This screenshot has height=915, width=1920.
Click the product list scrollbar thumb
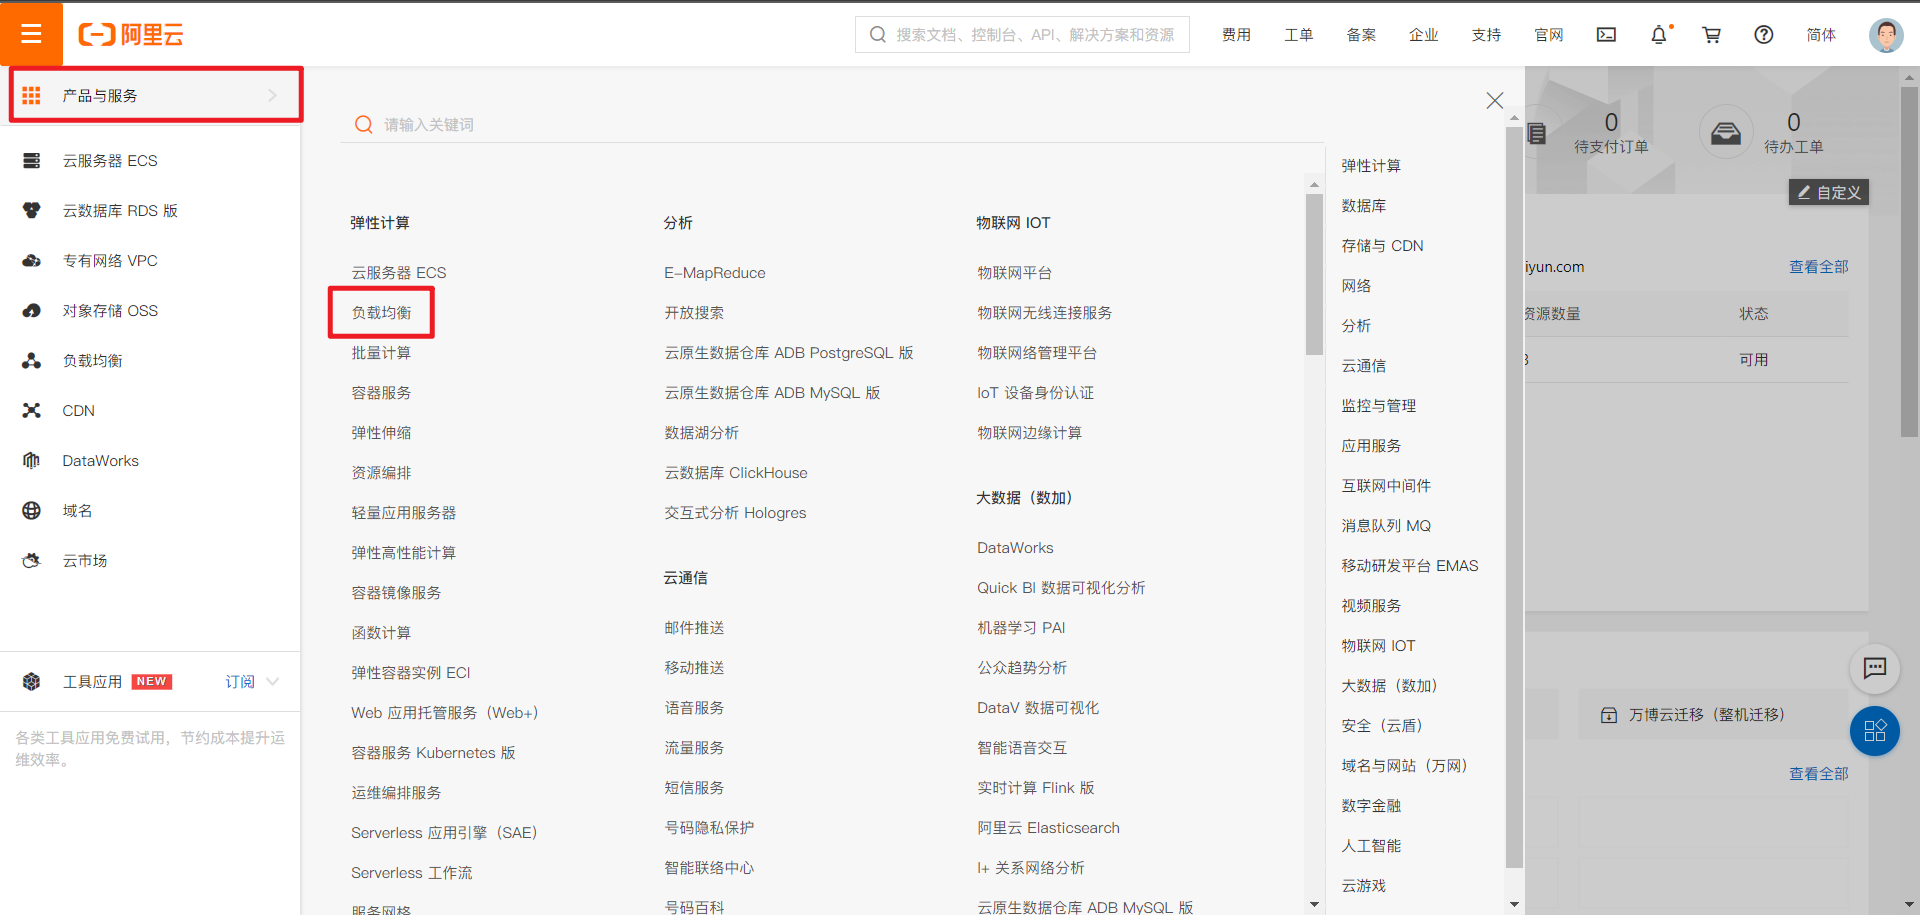[1314, 275]
